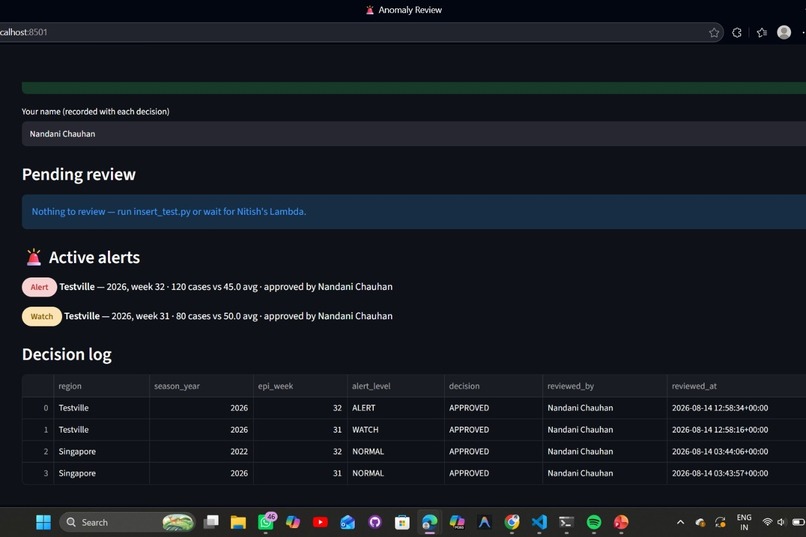The image size is (806, 537).
Task: Open Spotify from the taskbar
Action: click(x=594, y=523)
